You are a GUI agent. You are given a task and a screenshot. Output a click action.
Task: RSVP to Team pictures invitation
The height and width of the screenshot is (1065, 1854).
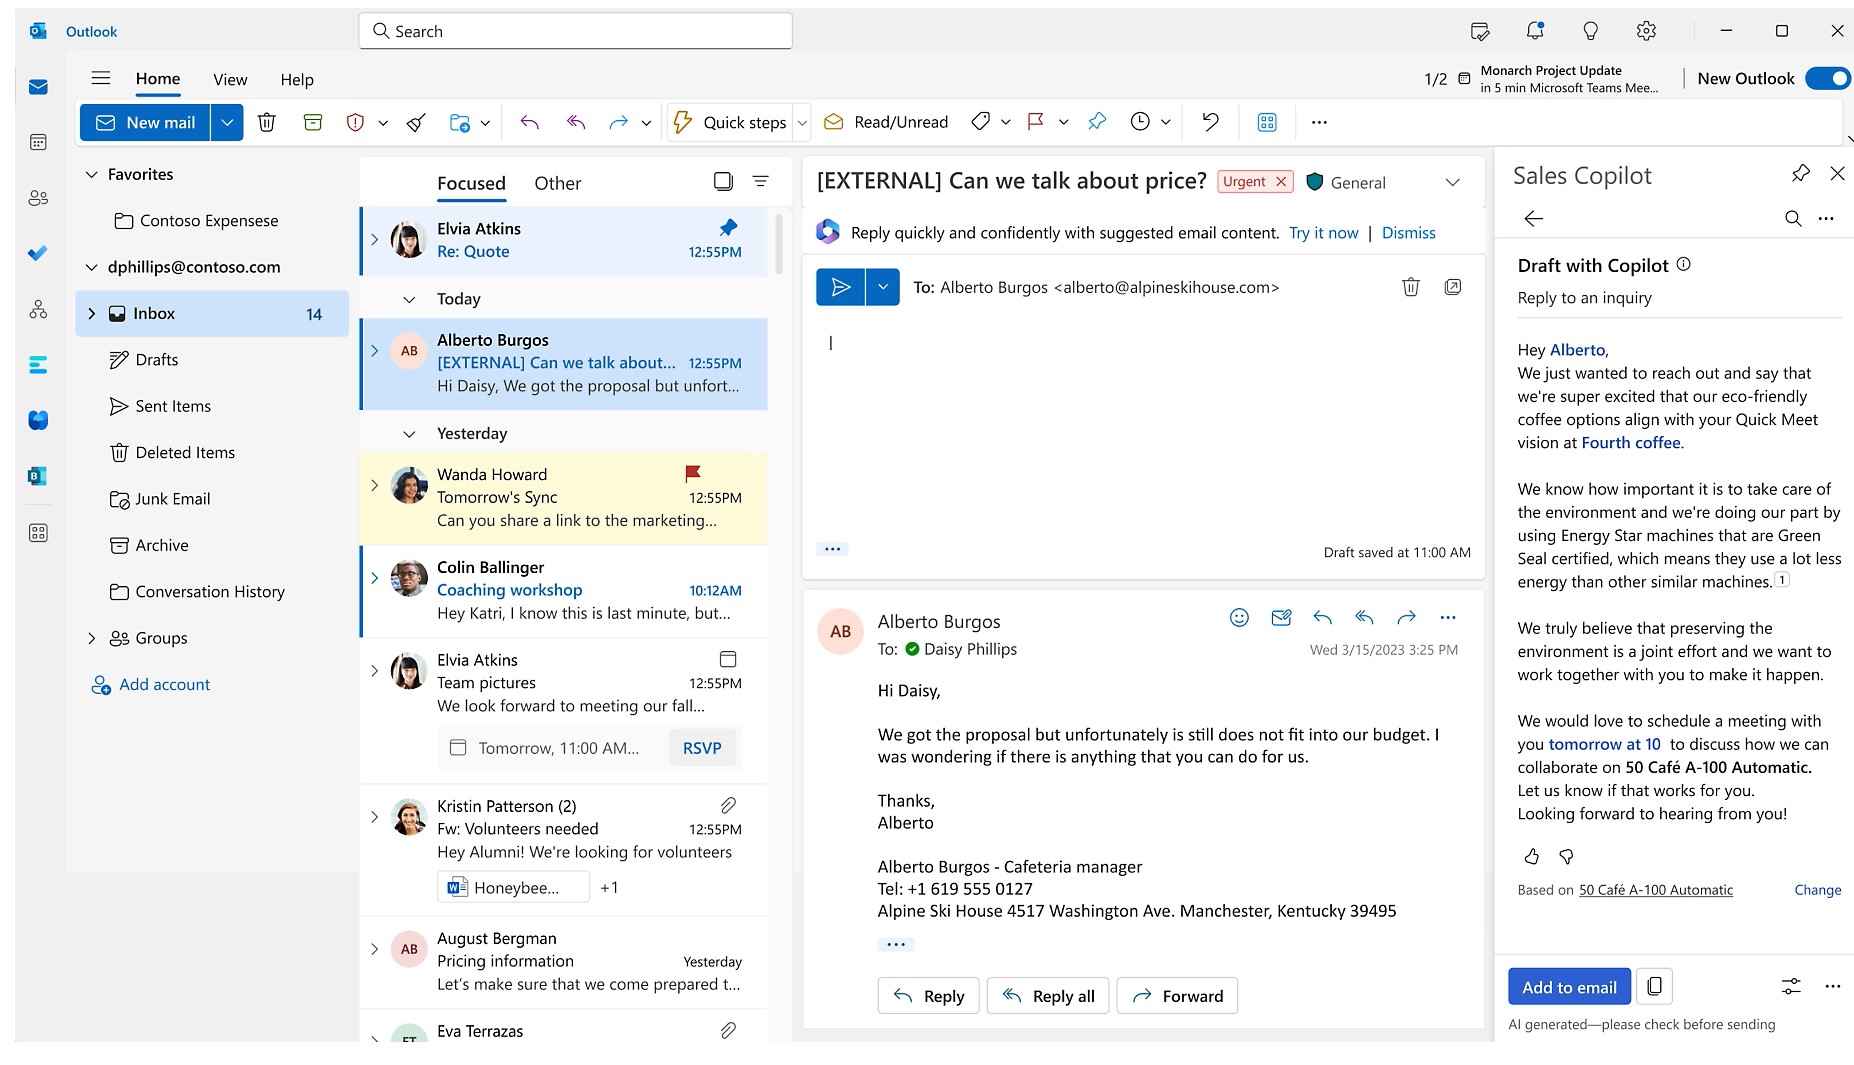702,747
